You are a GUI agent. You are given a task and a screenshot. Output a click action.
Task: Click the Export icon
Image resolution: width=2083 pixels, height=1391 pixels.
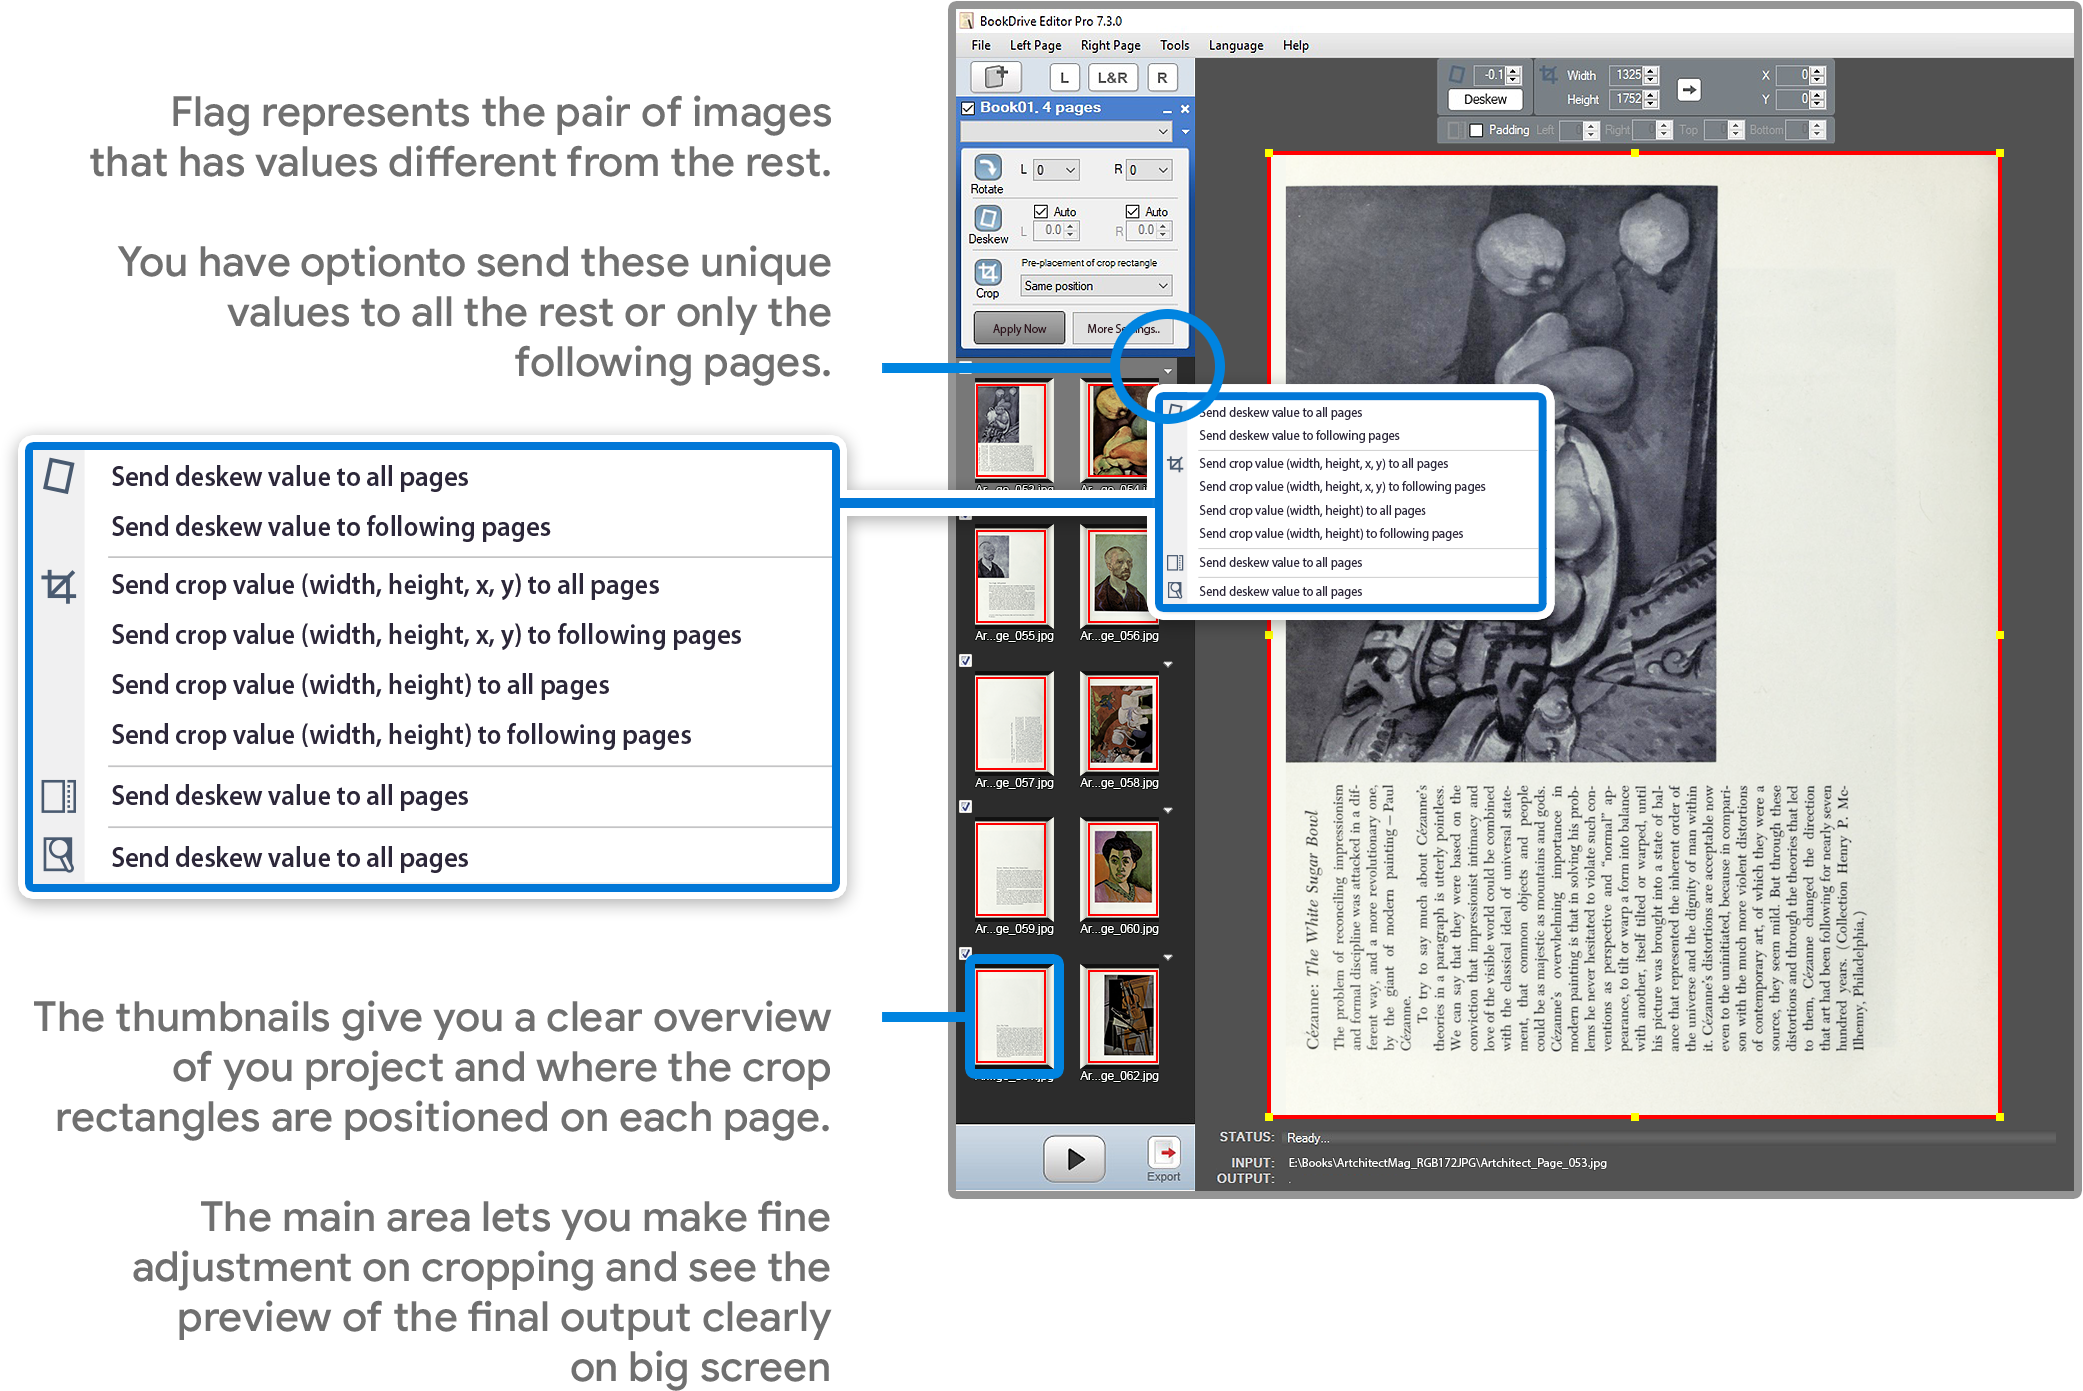click(1164, 1153)
